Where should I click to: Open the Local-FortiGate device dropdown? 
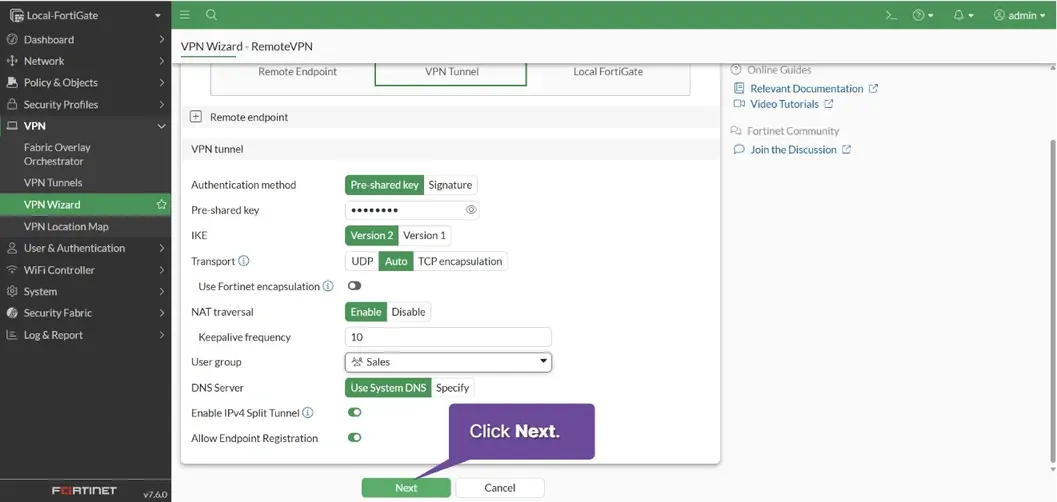[x=86, y=15]
